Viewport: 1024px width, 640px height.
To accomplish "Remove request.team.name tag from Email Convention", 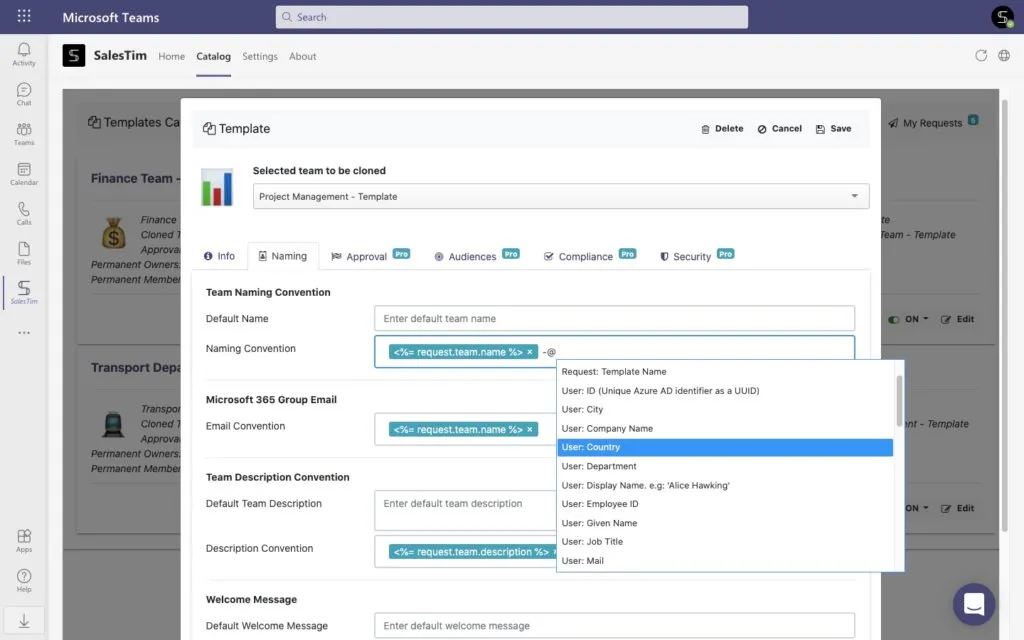I will [530, 429].
